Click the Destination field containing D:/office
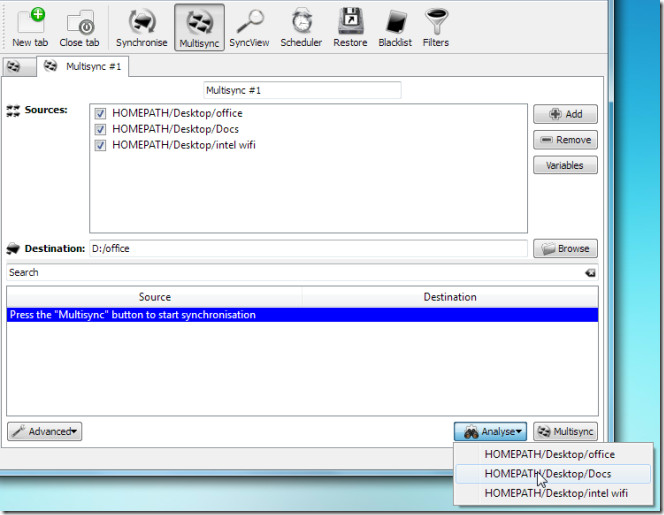Image resolution: width=664 pixels, height=515 pixels. [308, 249]
